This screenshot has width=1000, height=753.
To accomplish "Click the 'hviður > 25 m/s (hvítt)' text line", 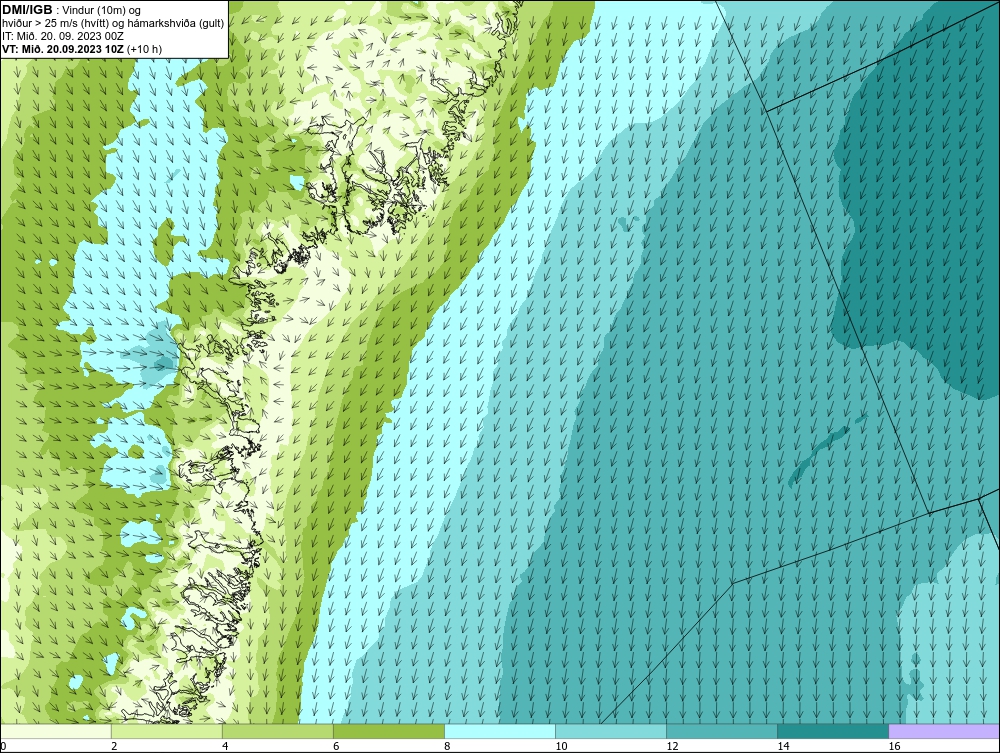I will 114,24.
